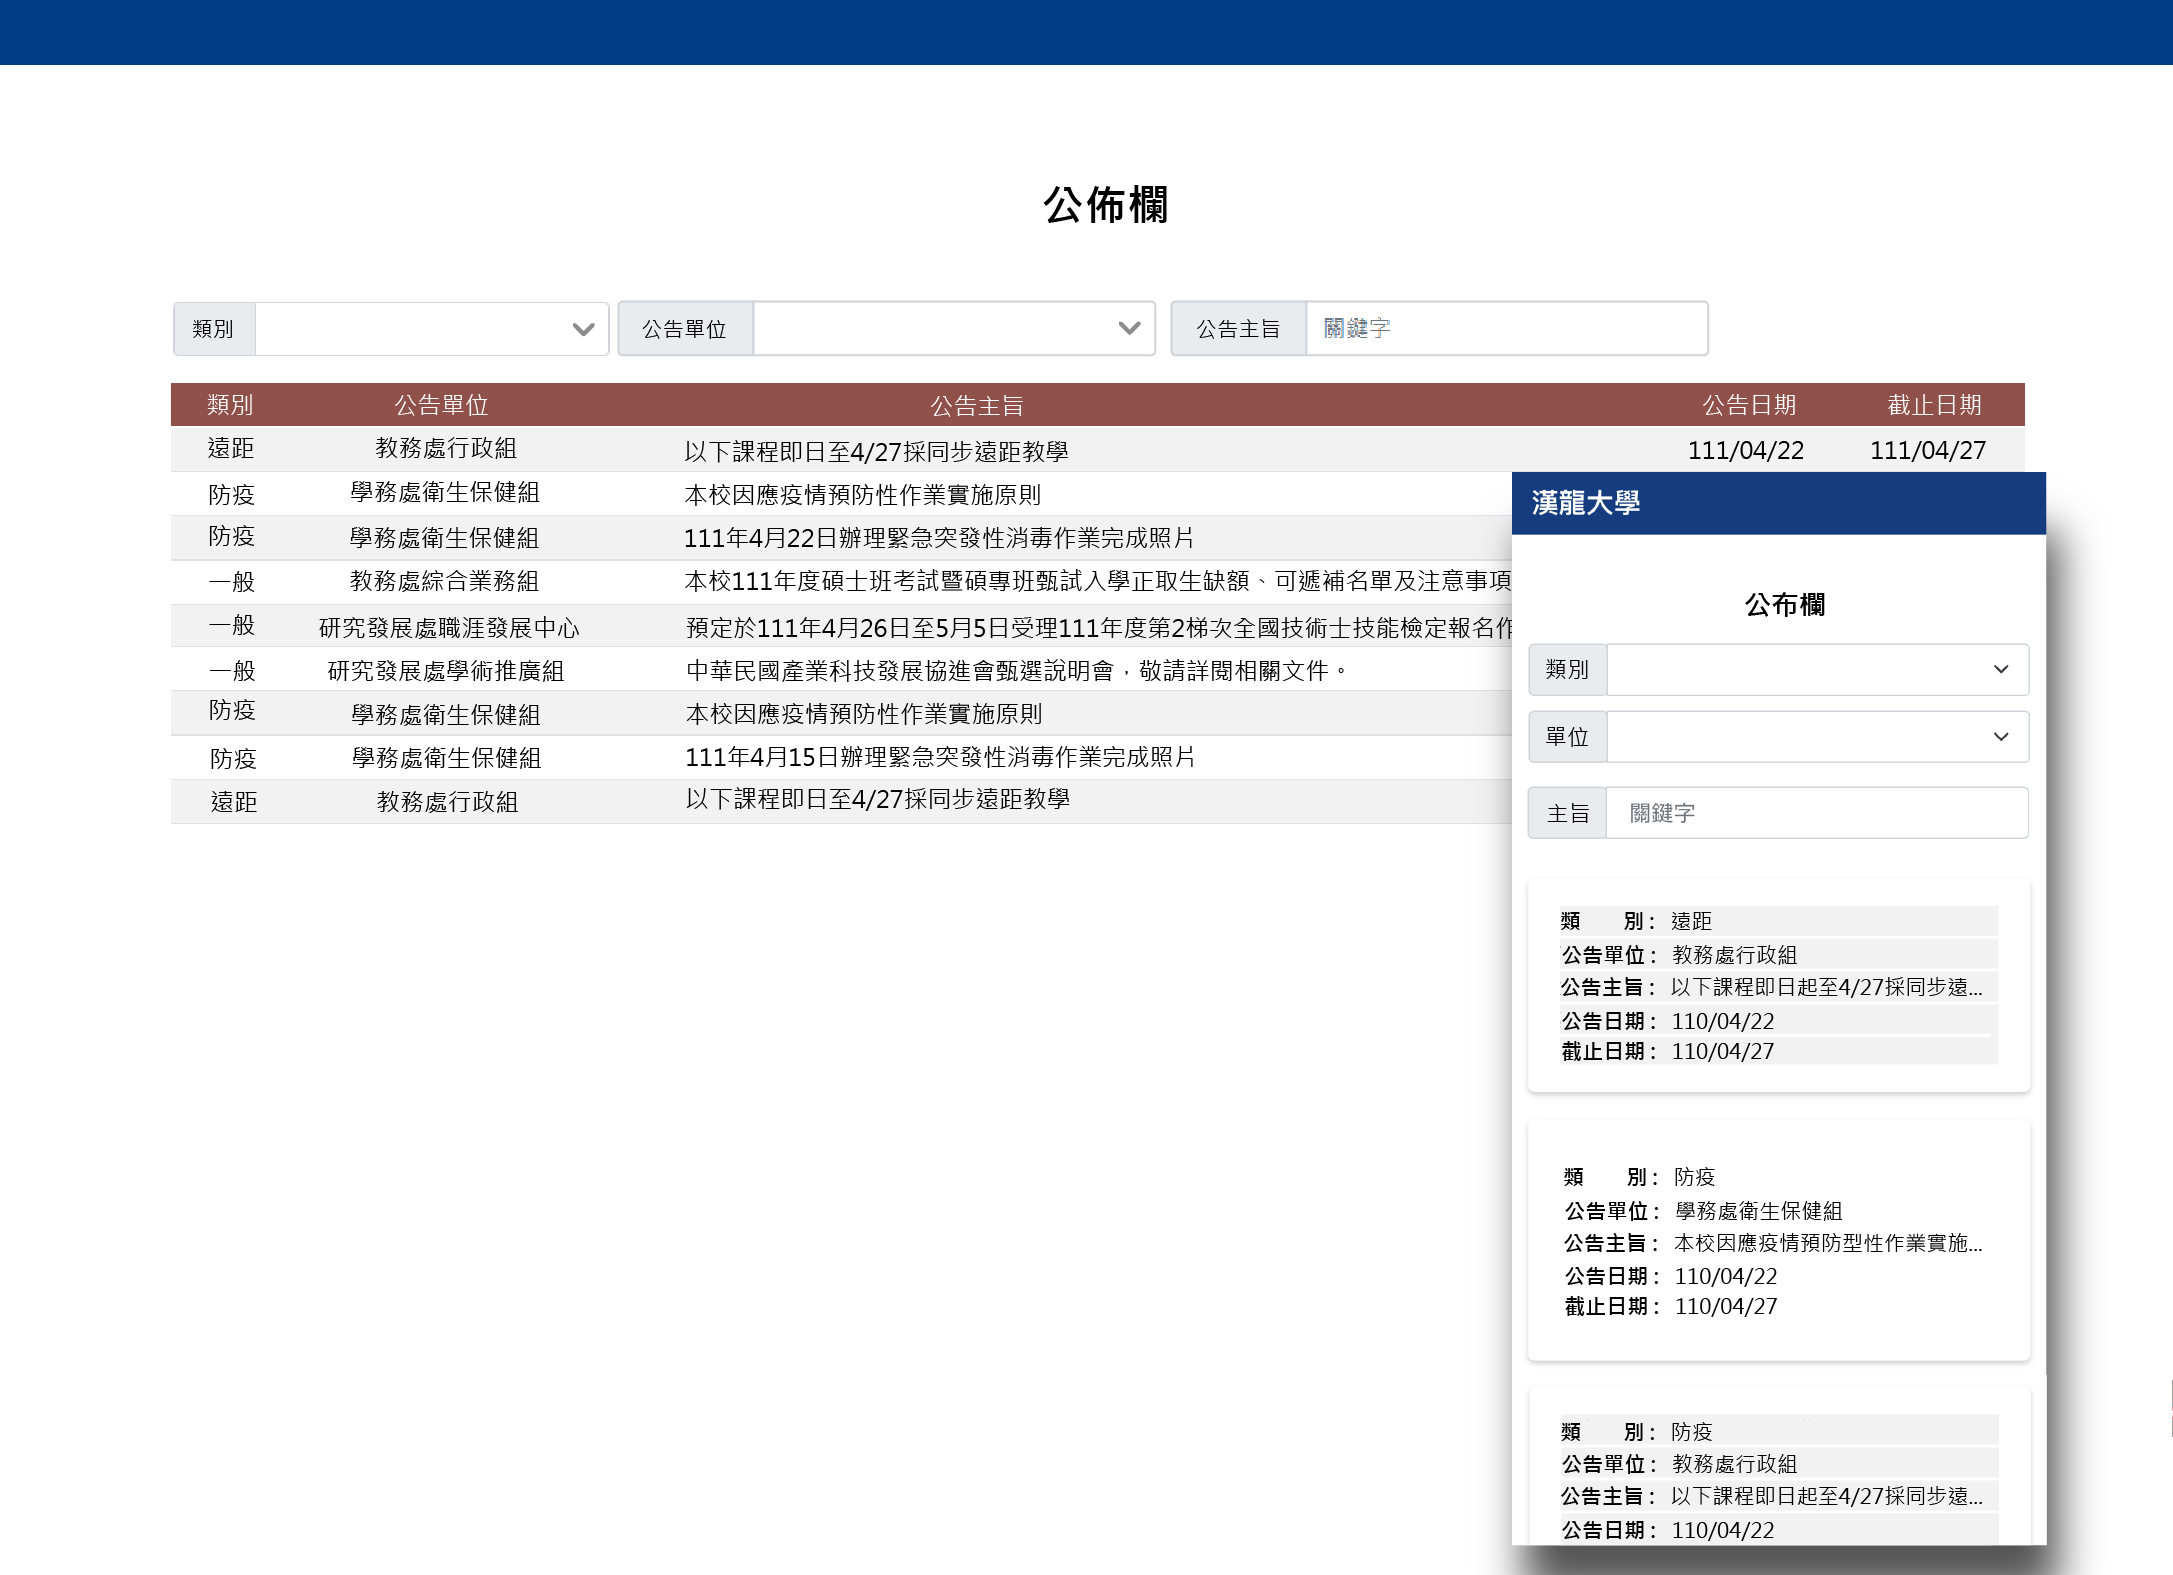Open announcement 111年4月22日辦理緊急突發性消毒作業完成照片
2173x1575 pixels.
click(x=938, y=539)
